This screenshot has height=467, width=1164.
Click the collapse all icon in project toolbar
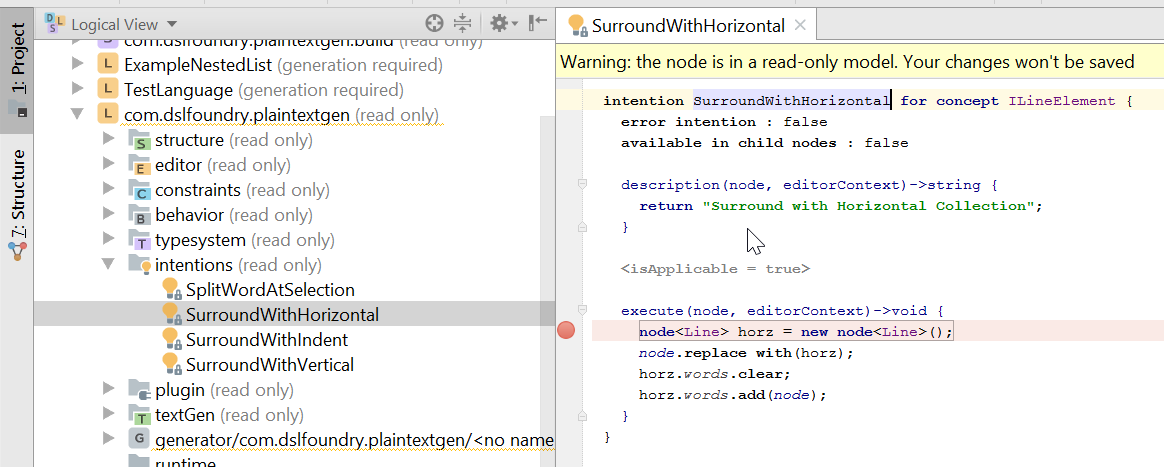(x=462, y=23)
